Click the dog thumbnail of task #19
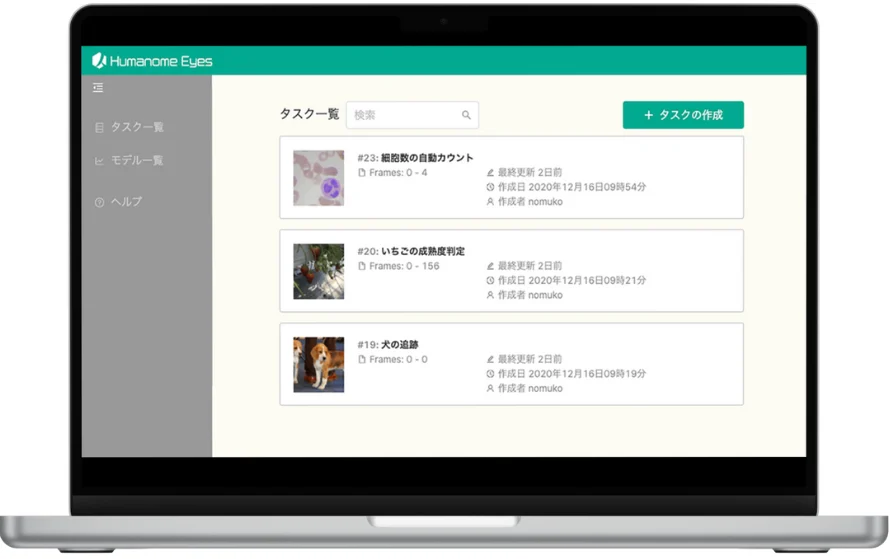The height and width of the screenshot is (559, 890). pos(318,364)
